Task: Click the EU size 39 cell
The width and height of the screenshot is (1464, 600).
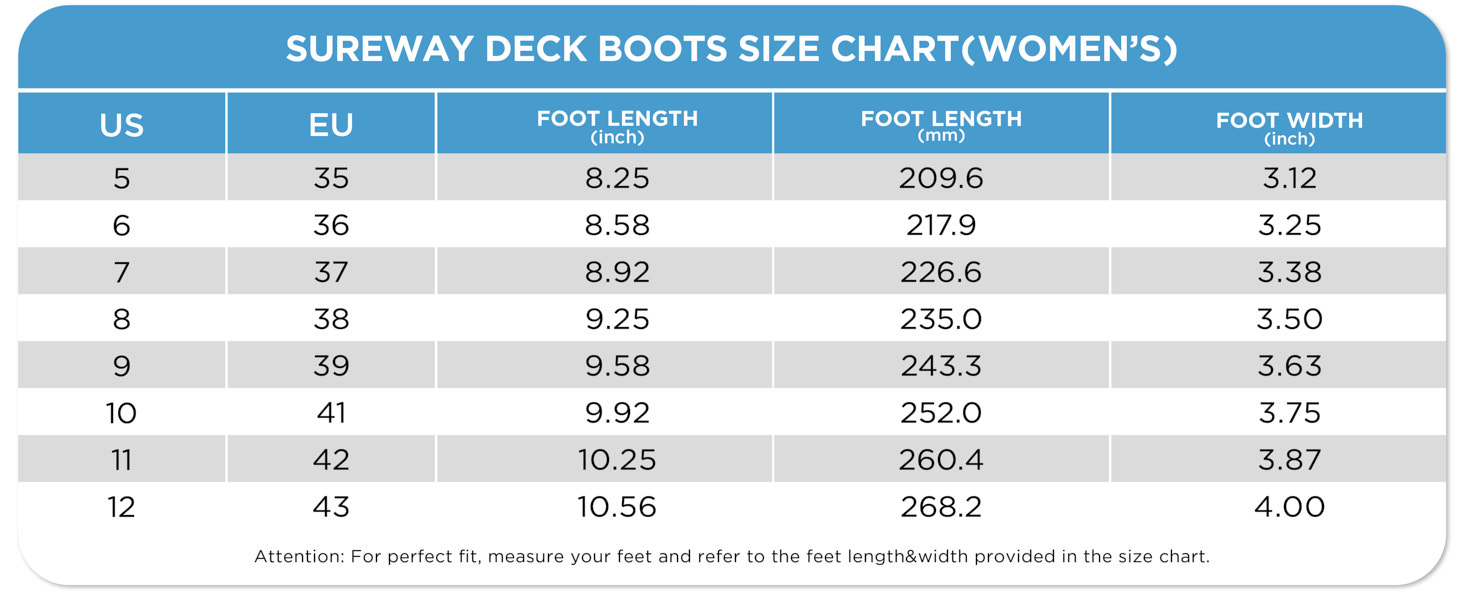Action: pos(331,366)
